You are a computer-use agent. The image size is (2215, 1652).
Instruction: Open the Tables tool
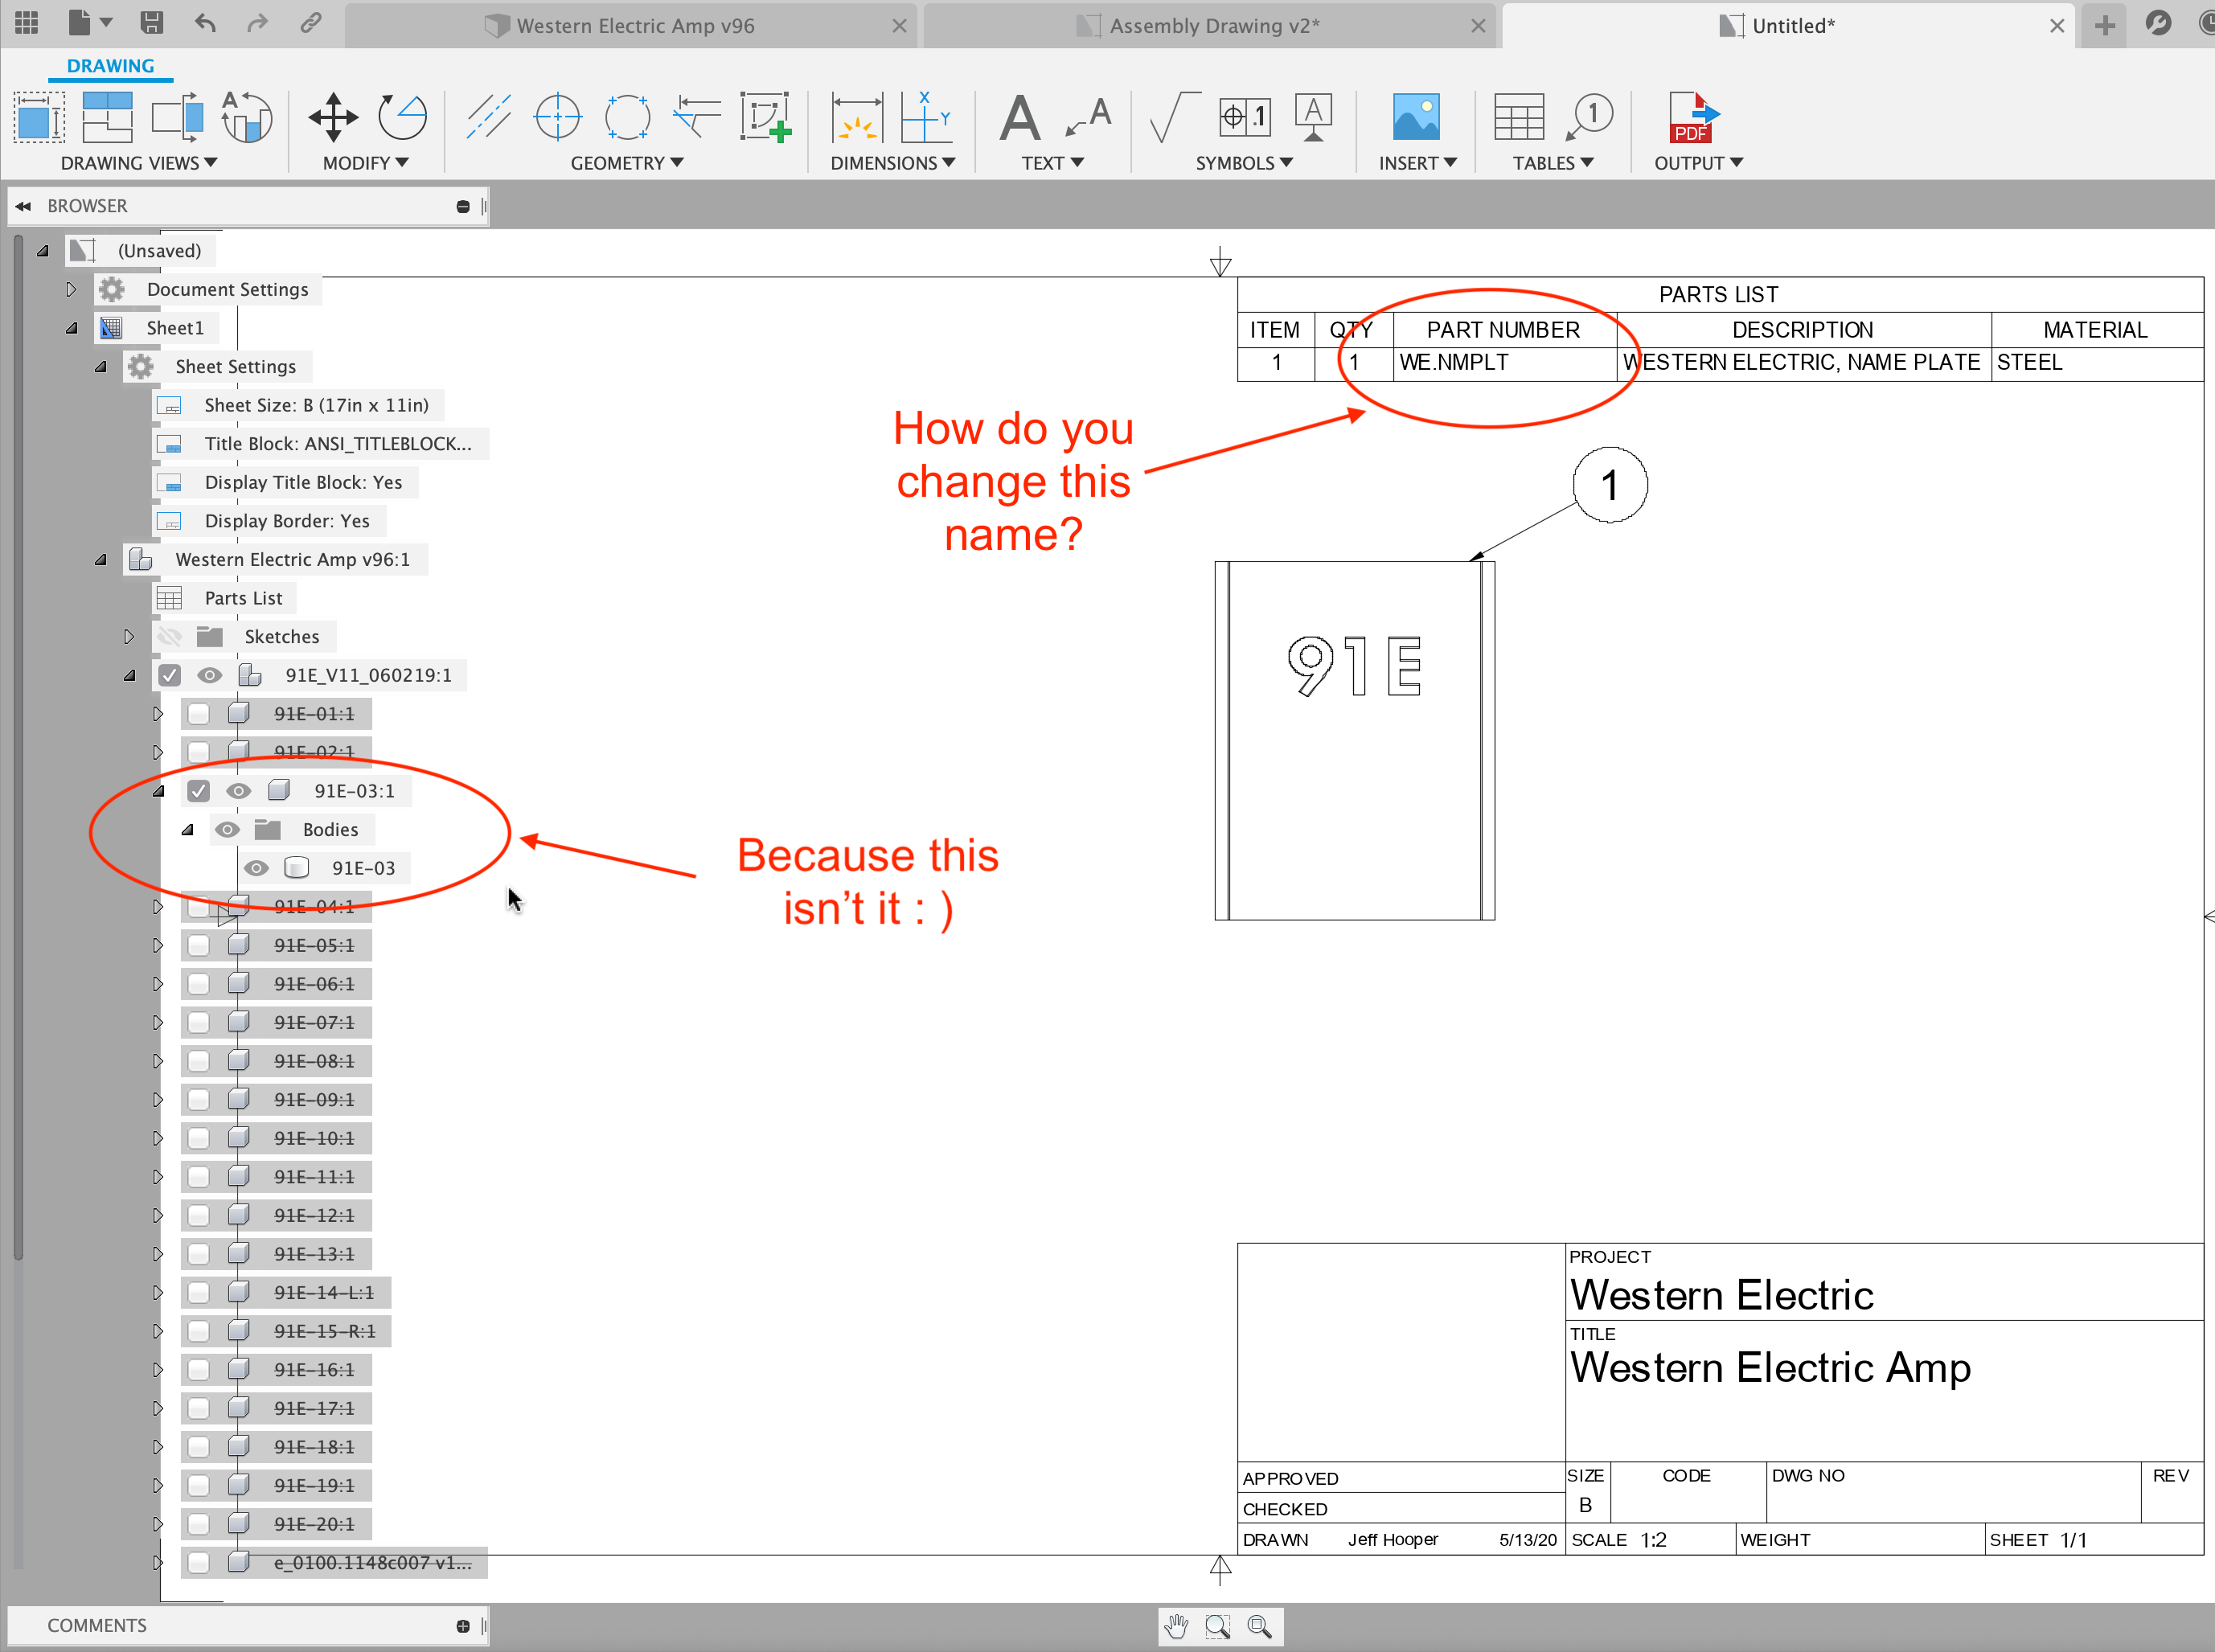[x=1520, y=118]
